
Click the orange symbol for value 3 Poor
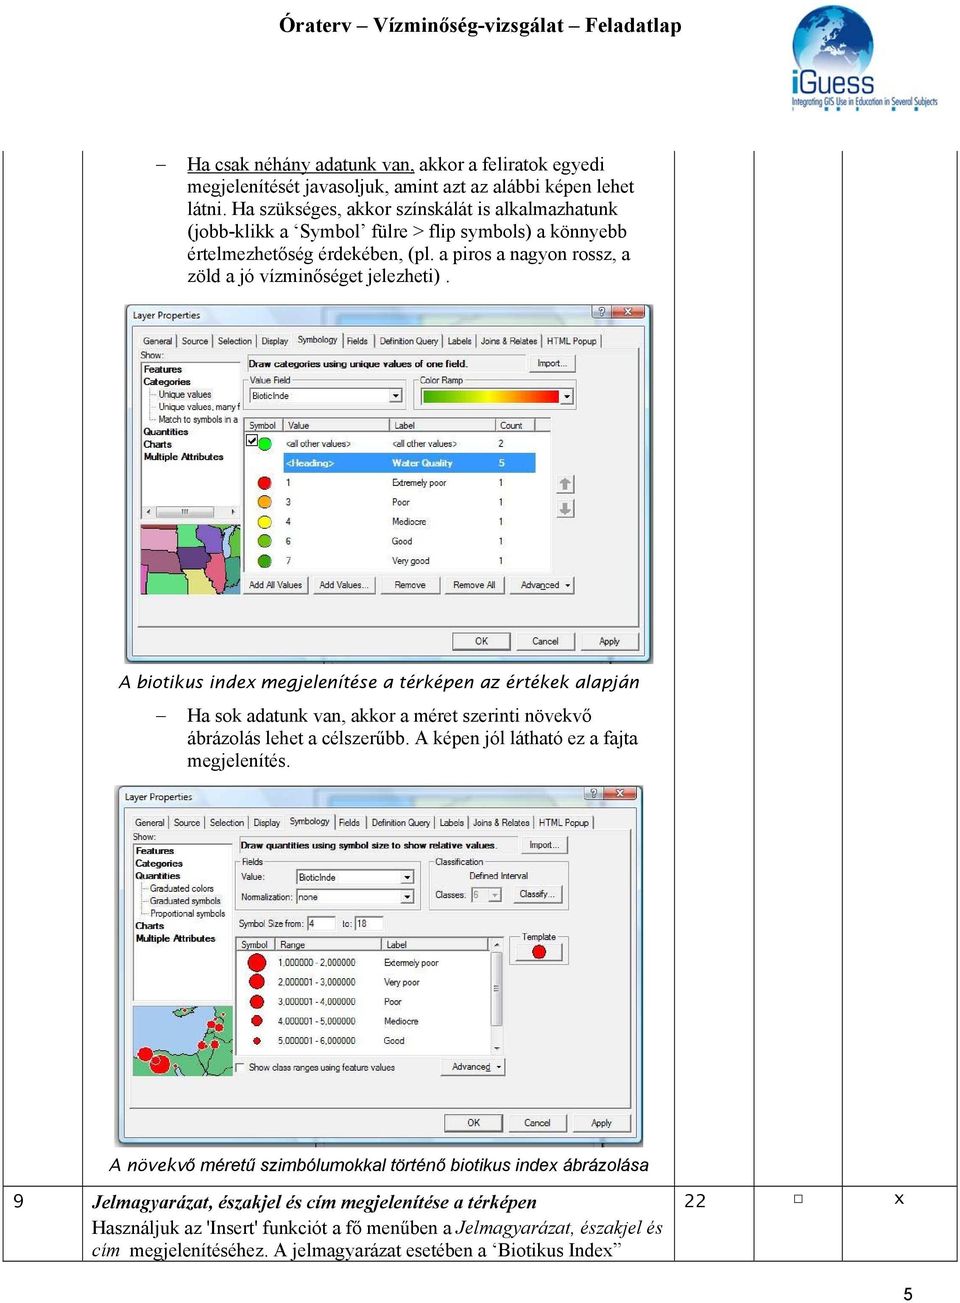(265, 502)
